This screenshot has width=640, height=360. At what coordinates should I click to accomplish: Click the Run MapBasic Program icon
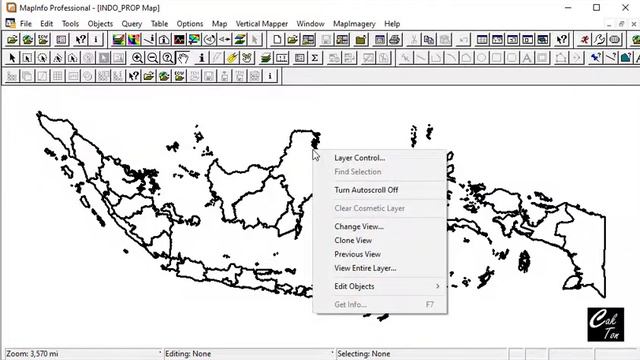pyautogui.click(x=584, y=40)
